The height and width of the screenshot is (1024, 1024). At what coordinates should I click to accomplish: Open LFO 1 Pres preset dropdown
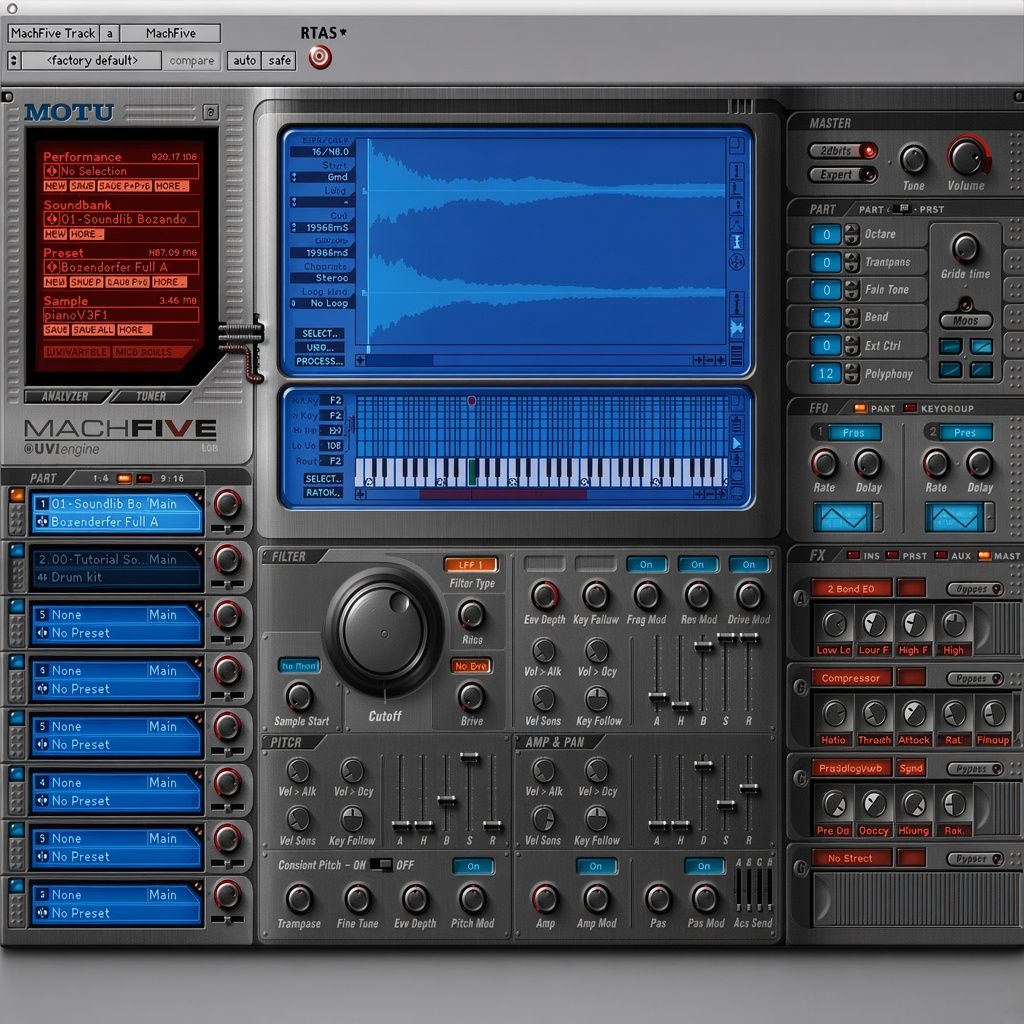pos(854,432)
